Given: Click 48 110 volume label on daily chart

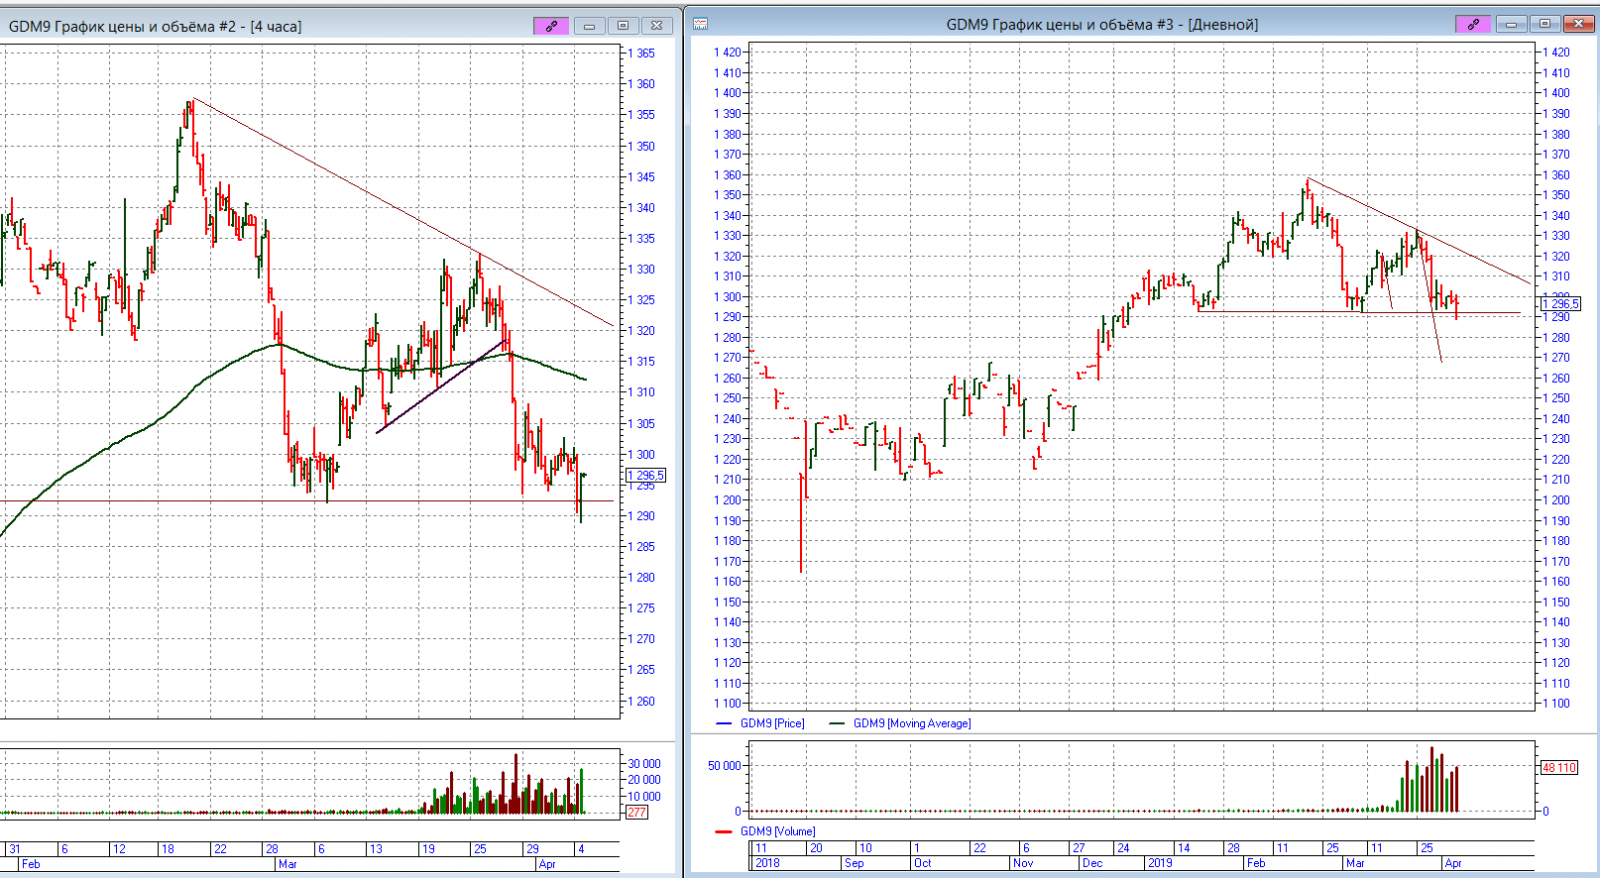Looking at the screenshot, I should click(x=1559, y=768).
